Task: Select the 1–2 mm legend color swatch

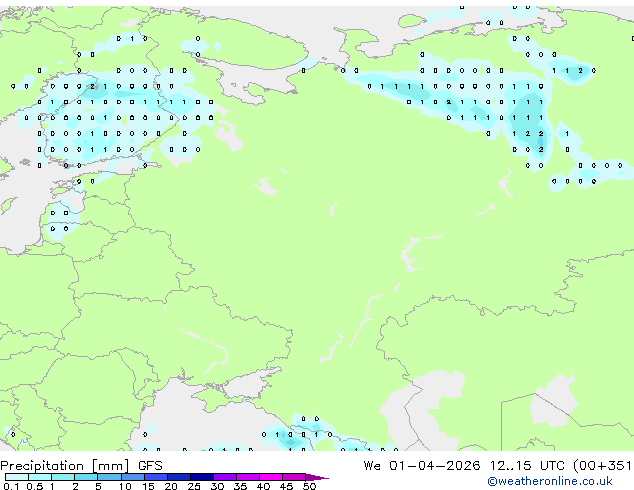Action: (x=63, y=477)
